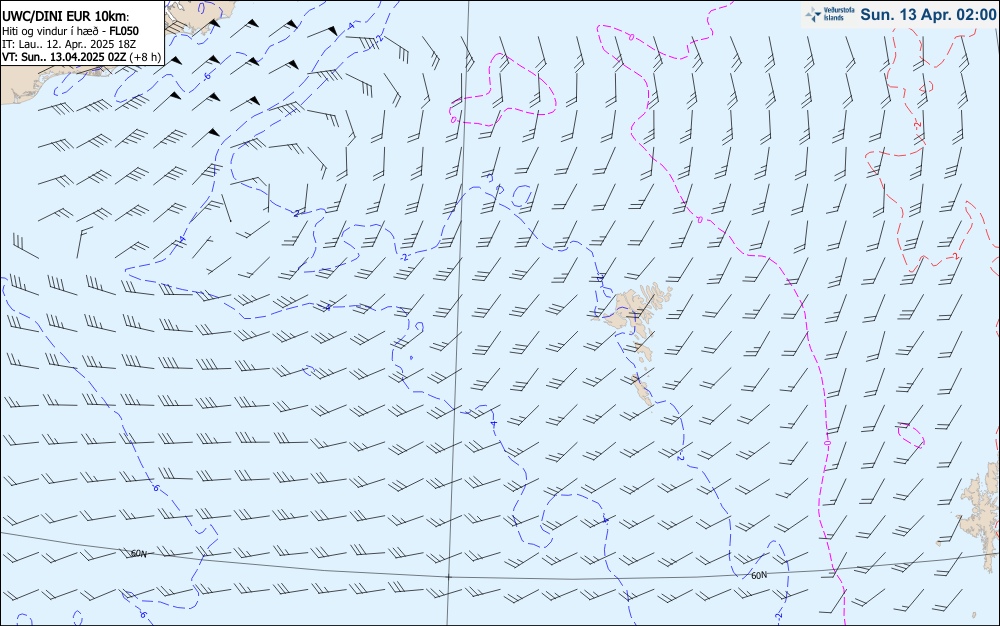
Task: Click the eastern '60N' latitude label
Action: [x=759, y=576]
